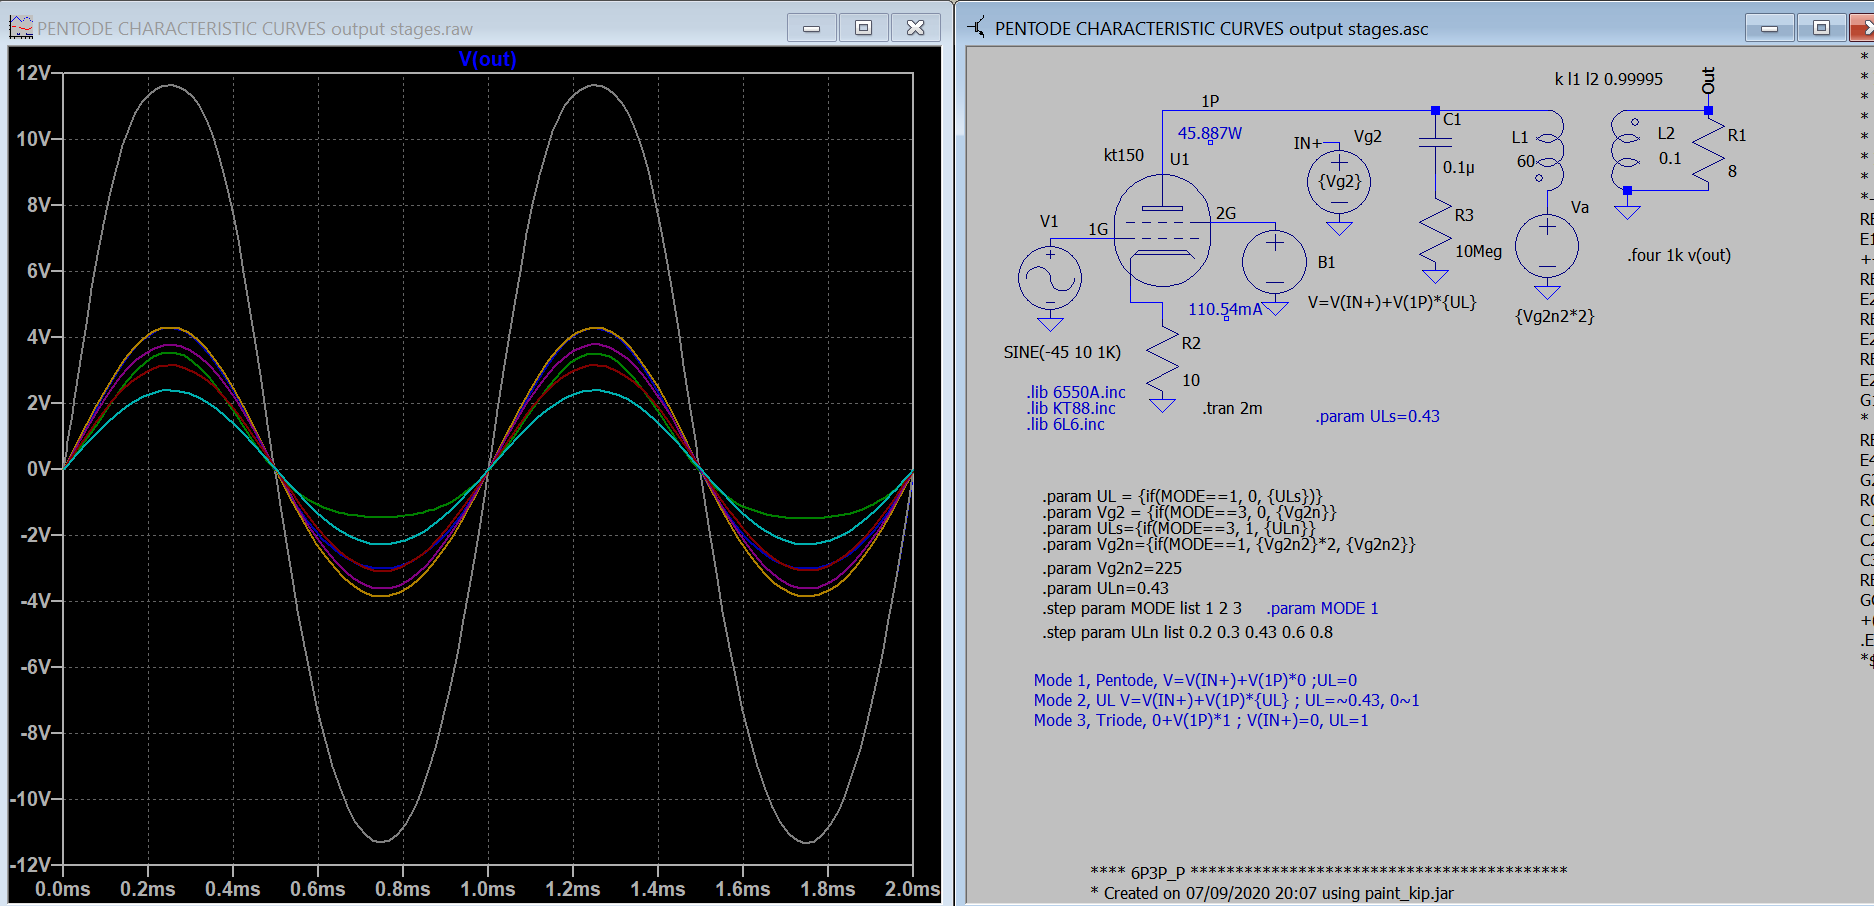This screenshot has width=1874, height=906.
Task: Click the '.param Vg2n=' directive line
Action: click(x=1229, y=544)
